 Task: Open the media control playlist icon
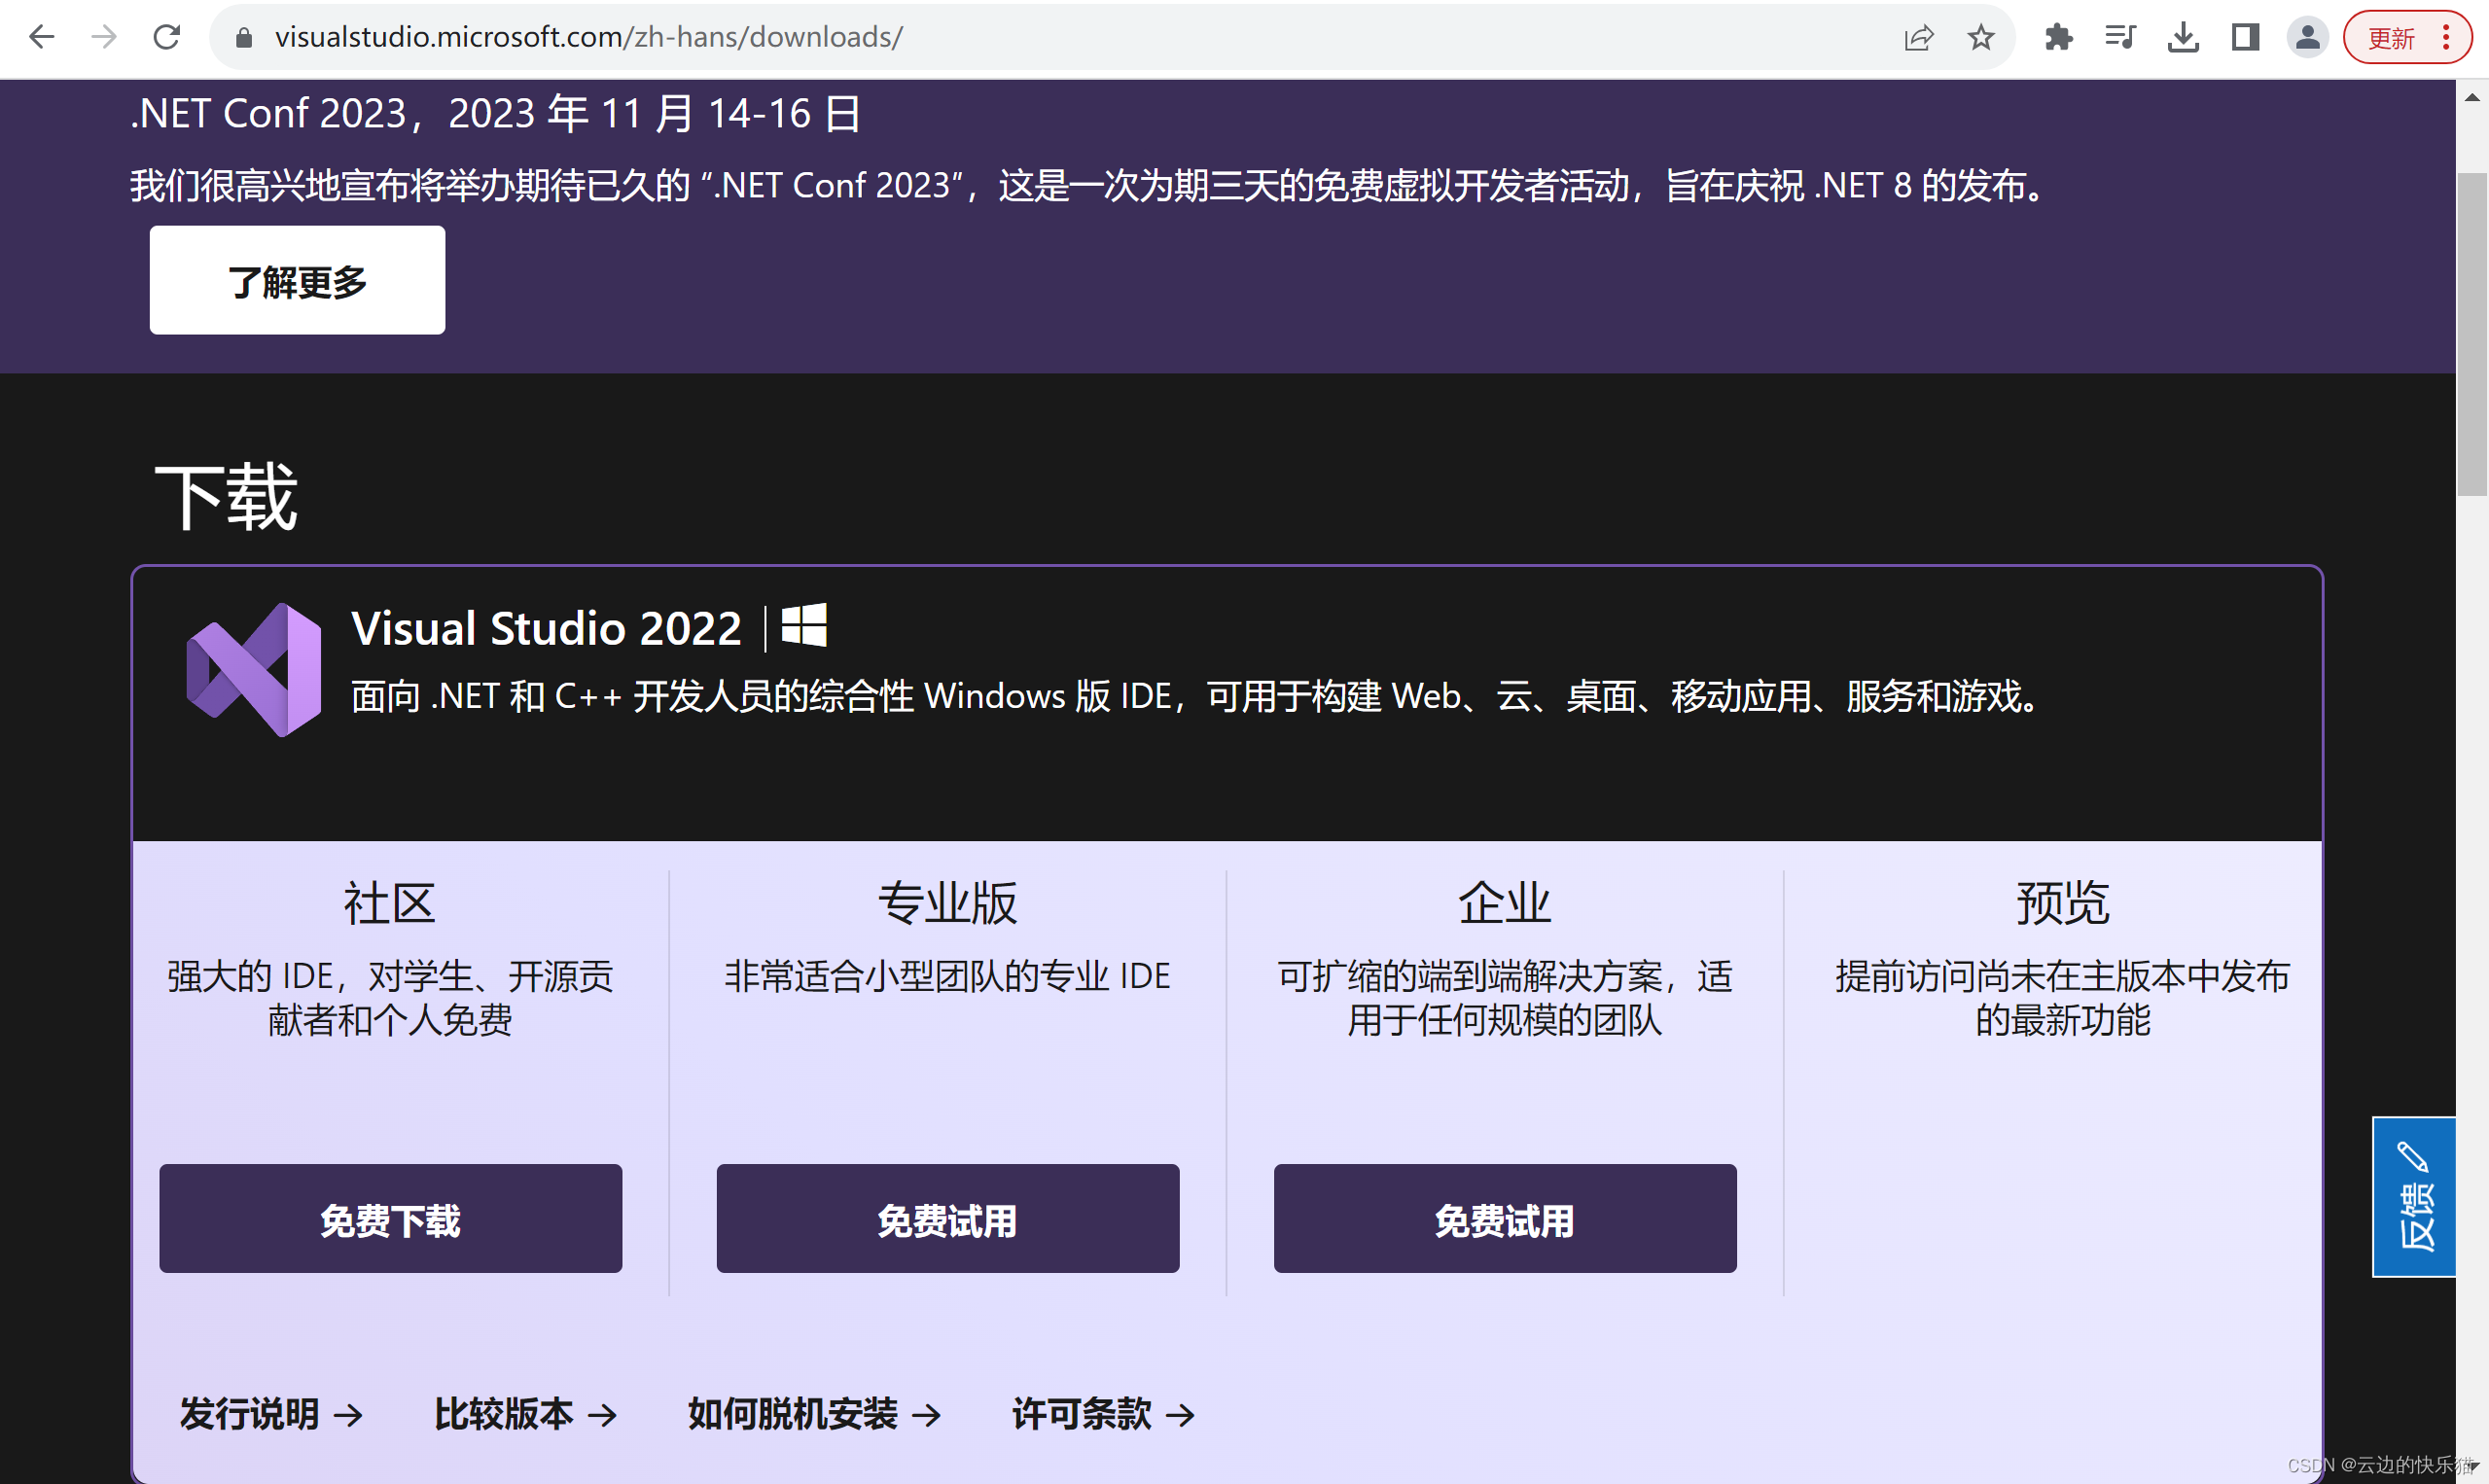point(2120,38)
